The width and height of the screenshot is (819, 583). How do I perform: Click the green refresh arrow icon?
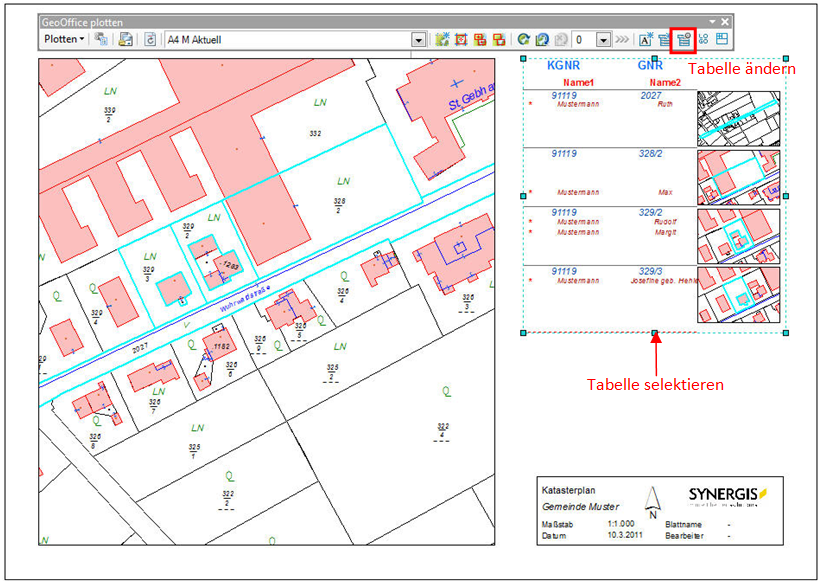point(522,40)
